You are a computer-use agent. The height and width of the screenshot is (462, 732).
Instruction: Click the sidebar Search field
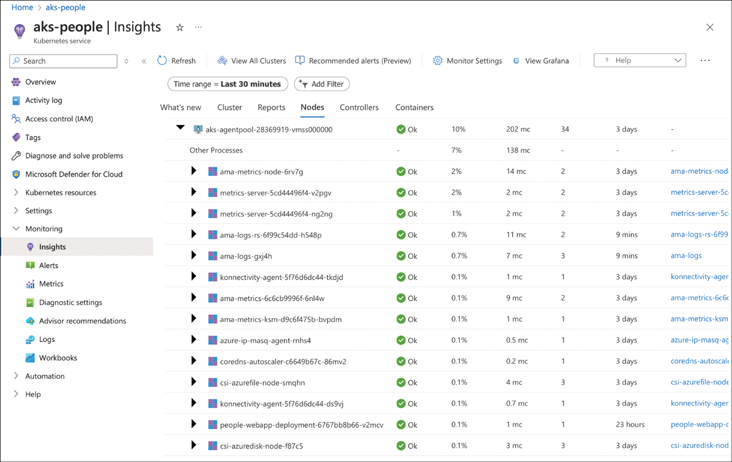tap(64, 61)
